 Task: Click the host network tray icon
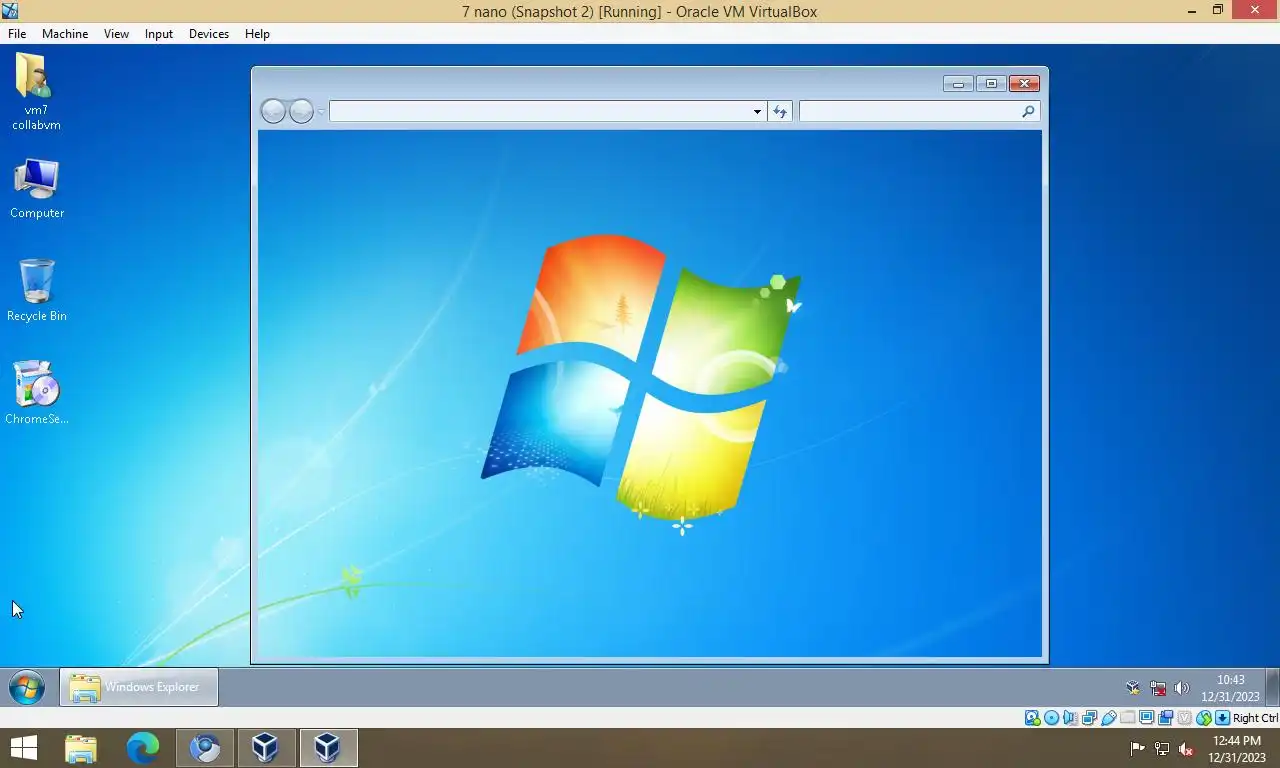[1162, 748]
